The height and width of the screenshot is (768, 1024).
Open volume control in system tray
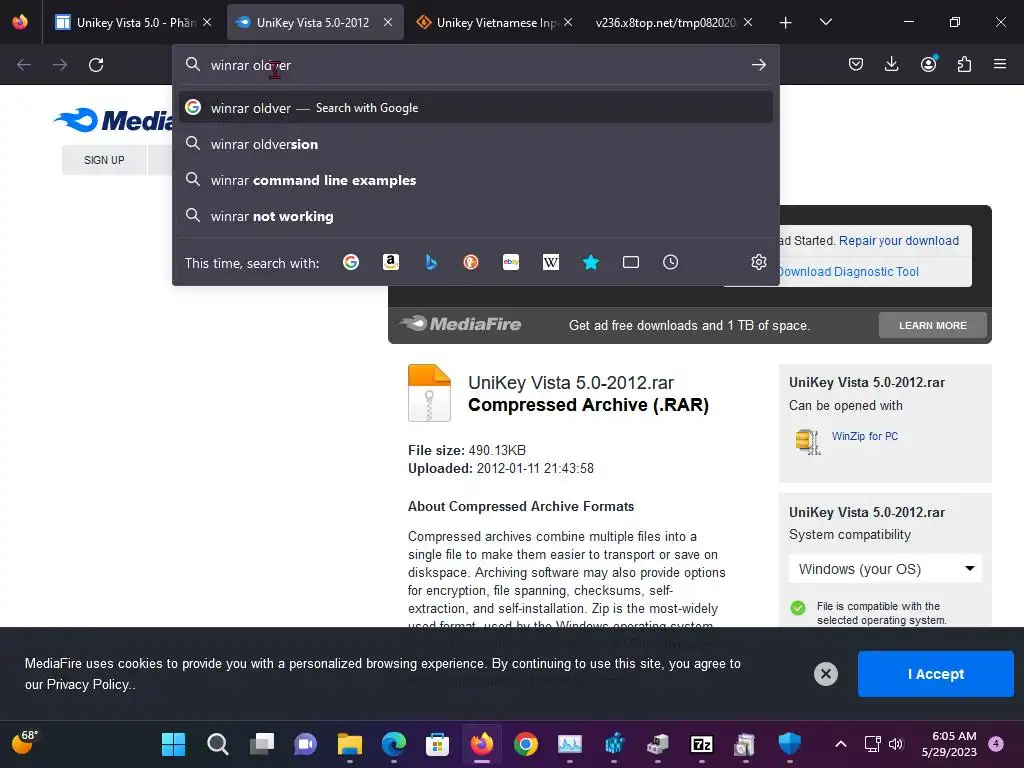pyautogui.click(x=895, y=744)
